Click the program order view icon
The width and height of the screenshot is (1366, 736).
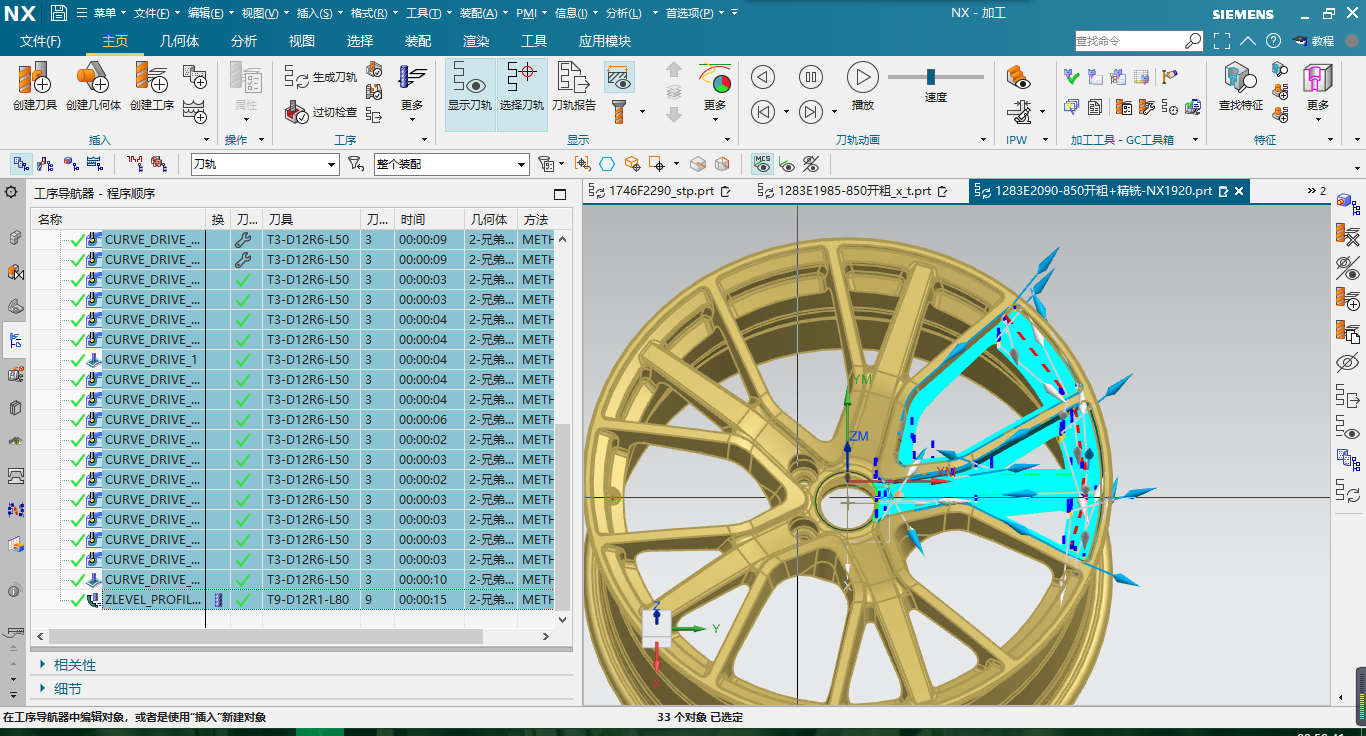20,164
